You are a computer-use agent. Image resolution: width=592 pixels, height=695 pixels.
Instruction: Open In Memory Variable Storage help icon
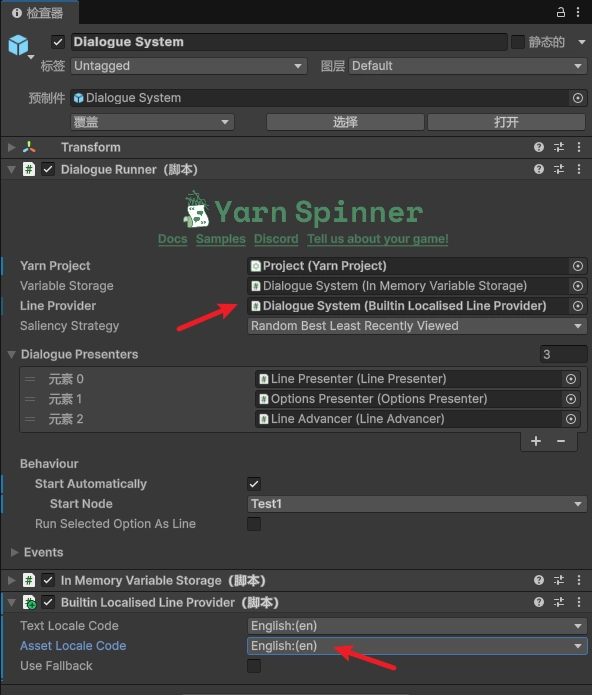point(539,580)
